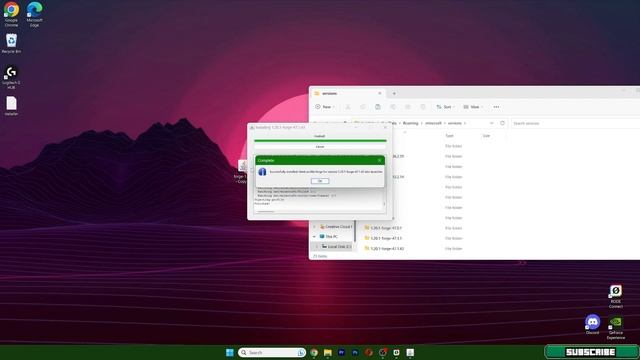
Task: Open the address bar history dropdown
Action: point(491,123)
